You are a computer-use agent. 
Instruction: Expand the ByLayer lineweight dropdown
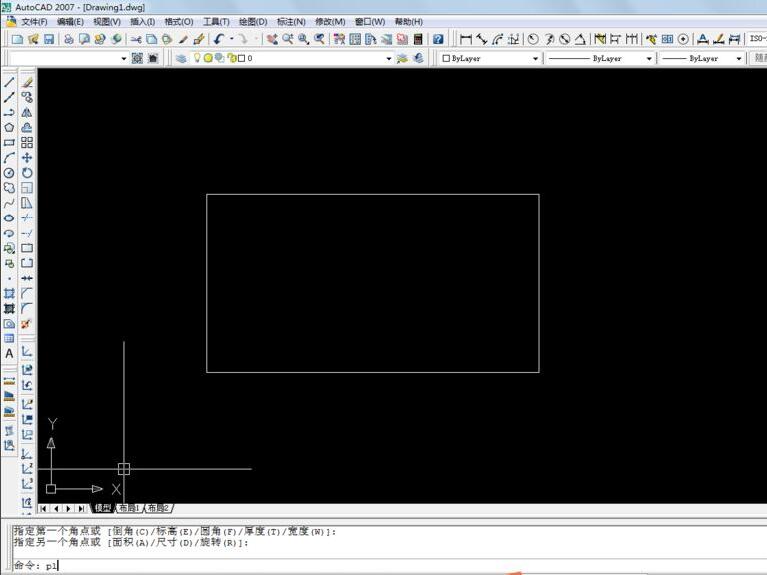click(739, 58)
